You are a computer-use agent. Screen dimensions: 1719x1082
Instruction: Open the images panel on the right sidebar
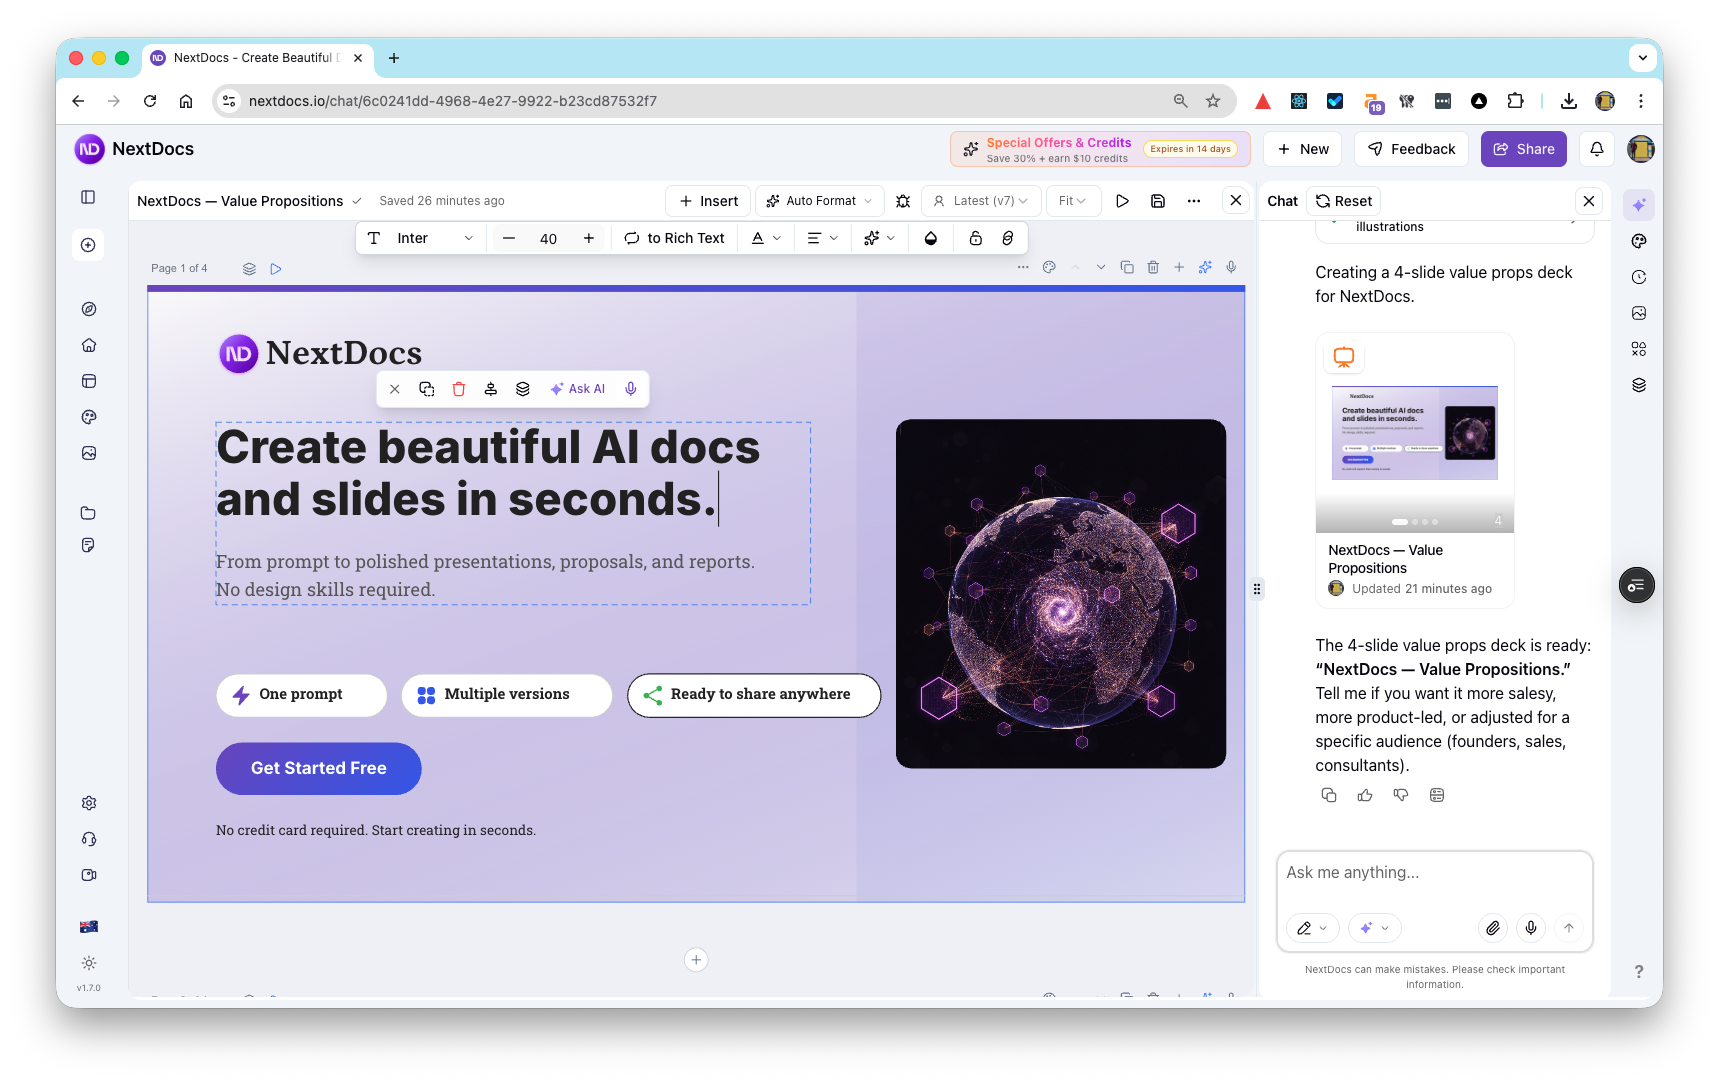pos(1638,312)
